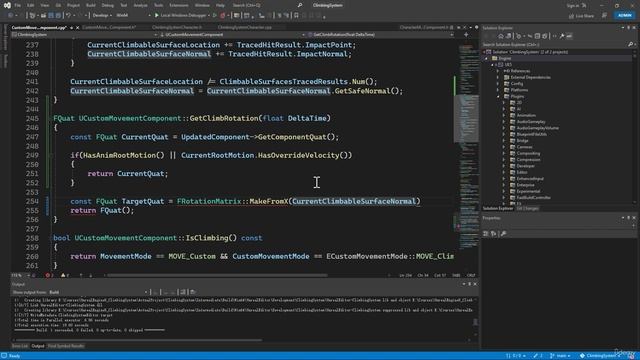Switch to ClimbingSystemCharacter.h tab
This screenshot has height=360, width=640.
tap(177, 27)
